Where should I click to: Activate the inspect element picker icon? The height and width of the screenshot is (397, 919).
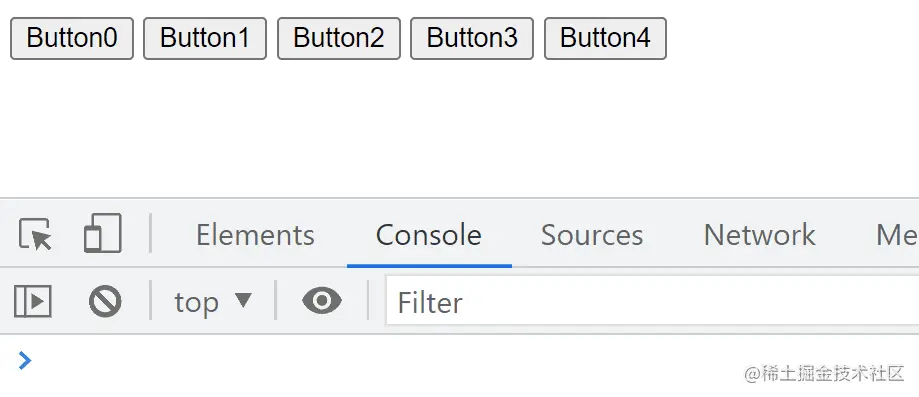click(x=35, y=234)
